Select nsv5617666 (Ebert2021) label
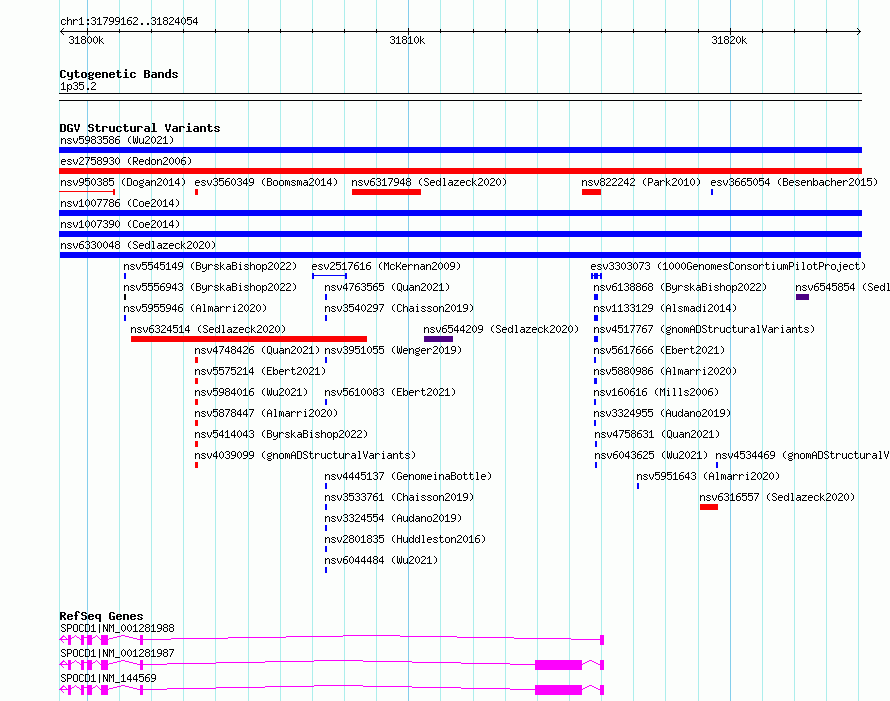Screen dimensions: 890x701 pos(659,350)
